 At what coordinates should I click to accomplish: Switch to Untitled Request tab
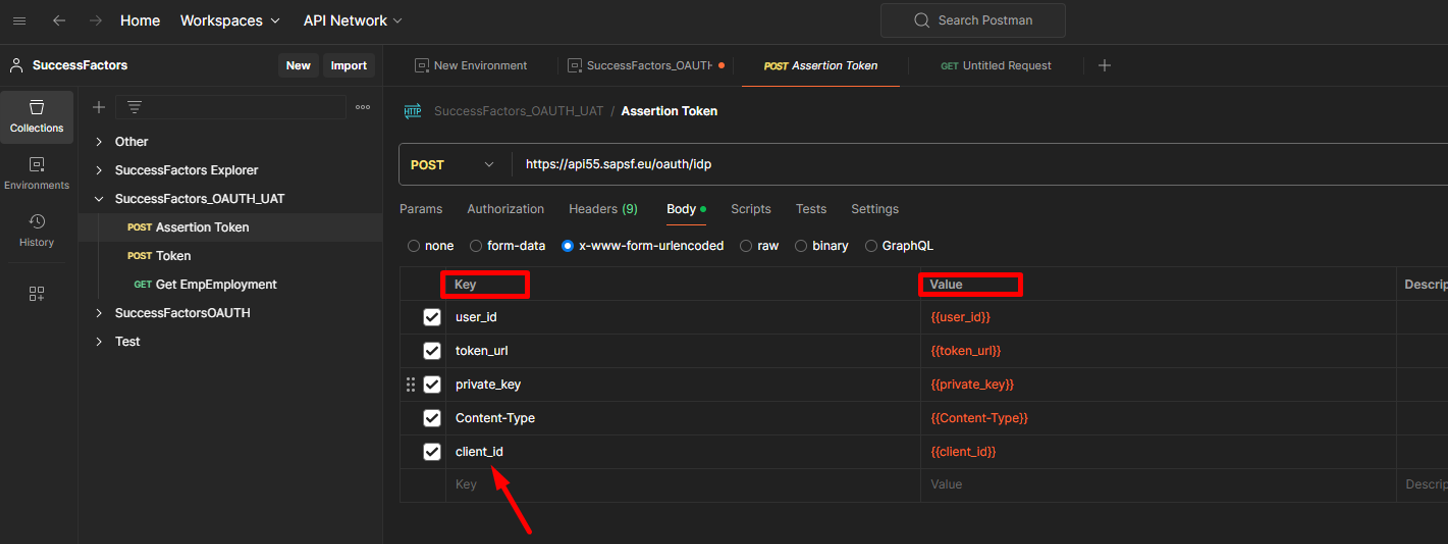coord(996,65)
